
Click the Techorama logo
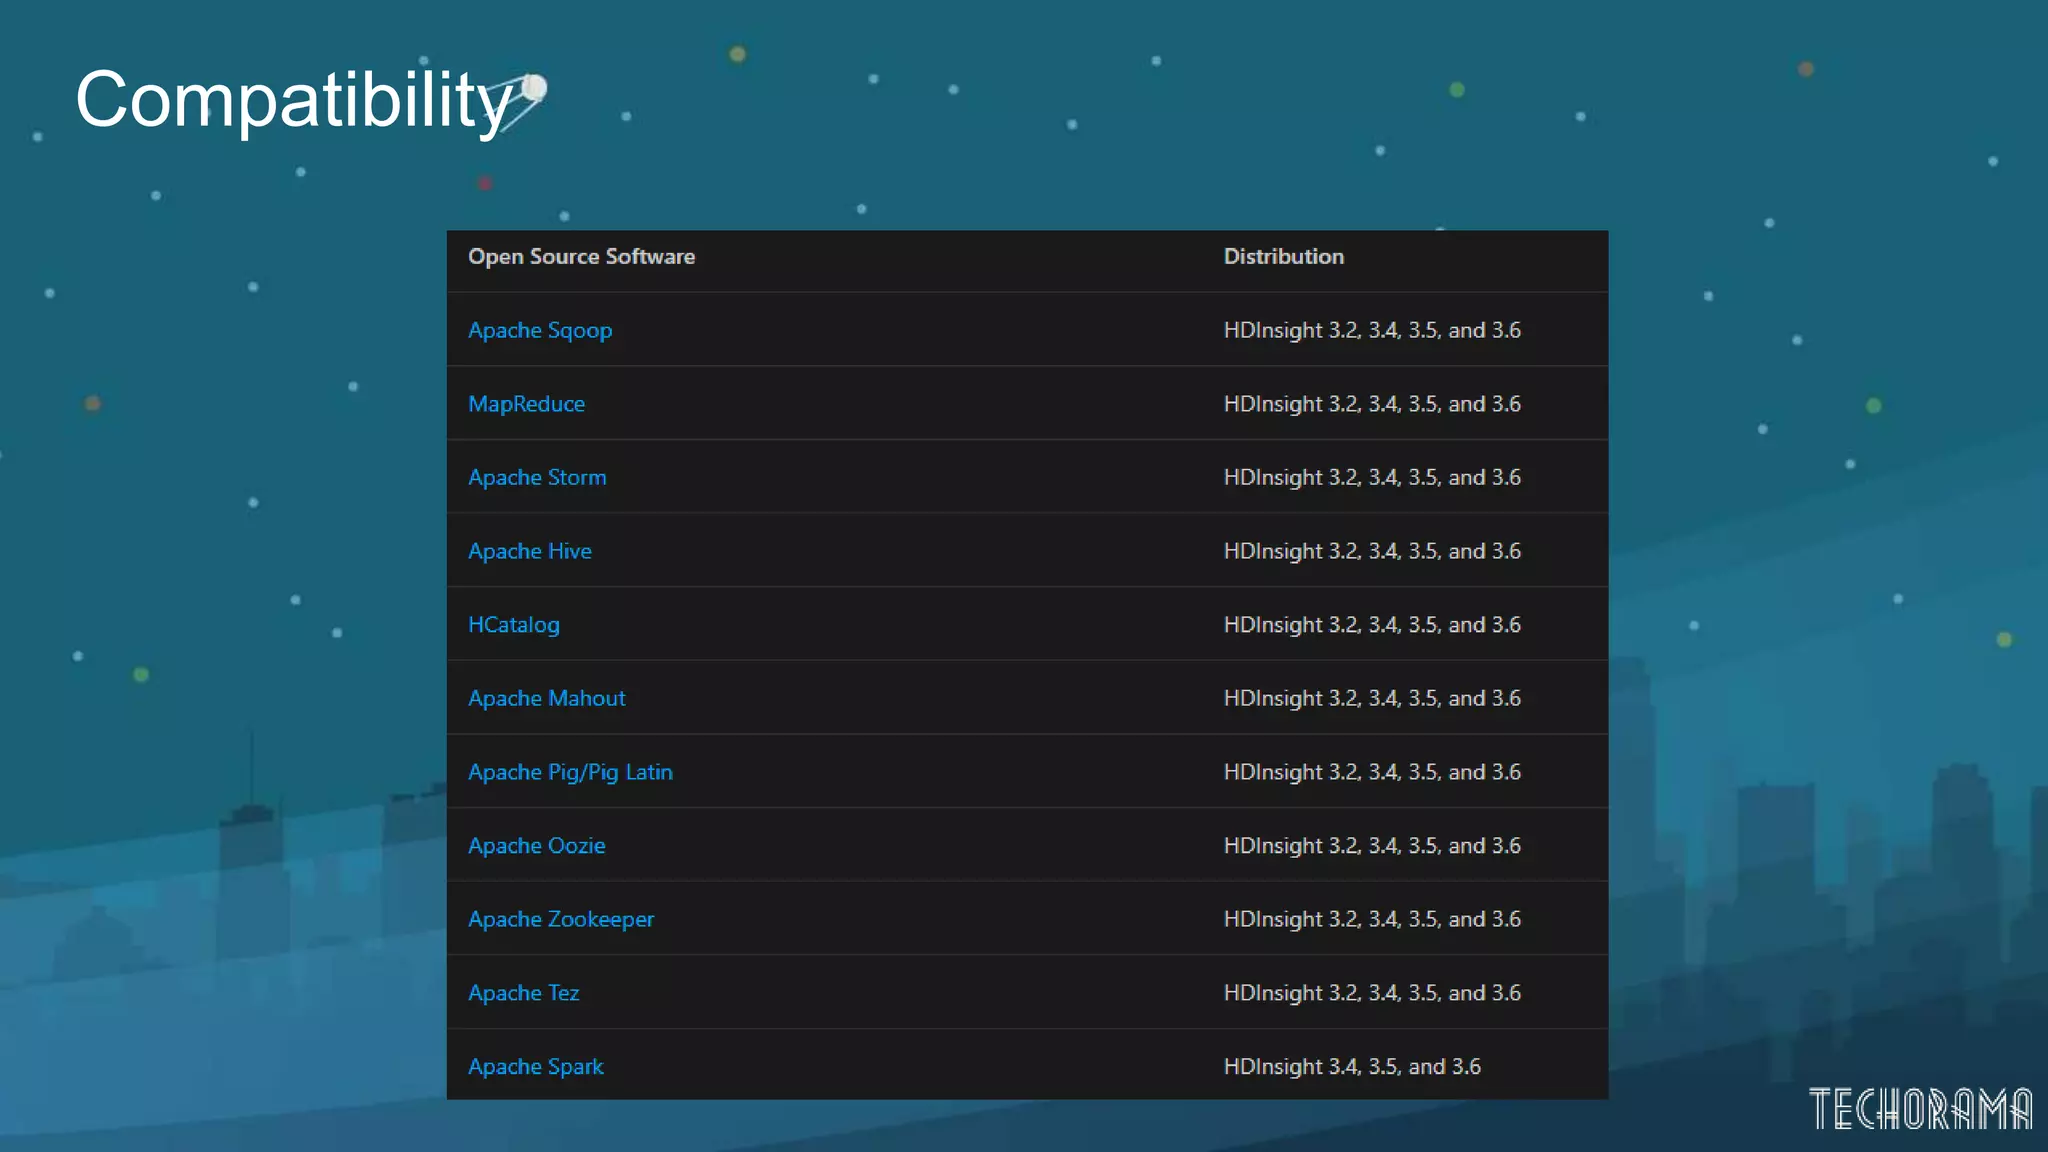pos(1920,1109)
